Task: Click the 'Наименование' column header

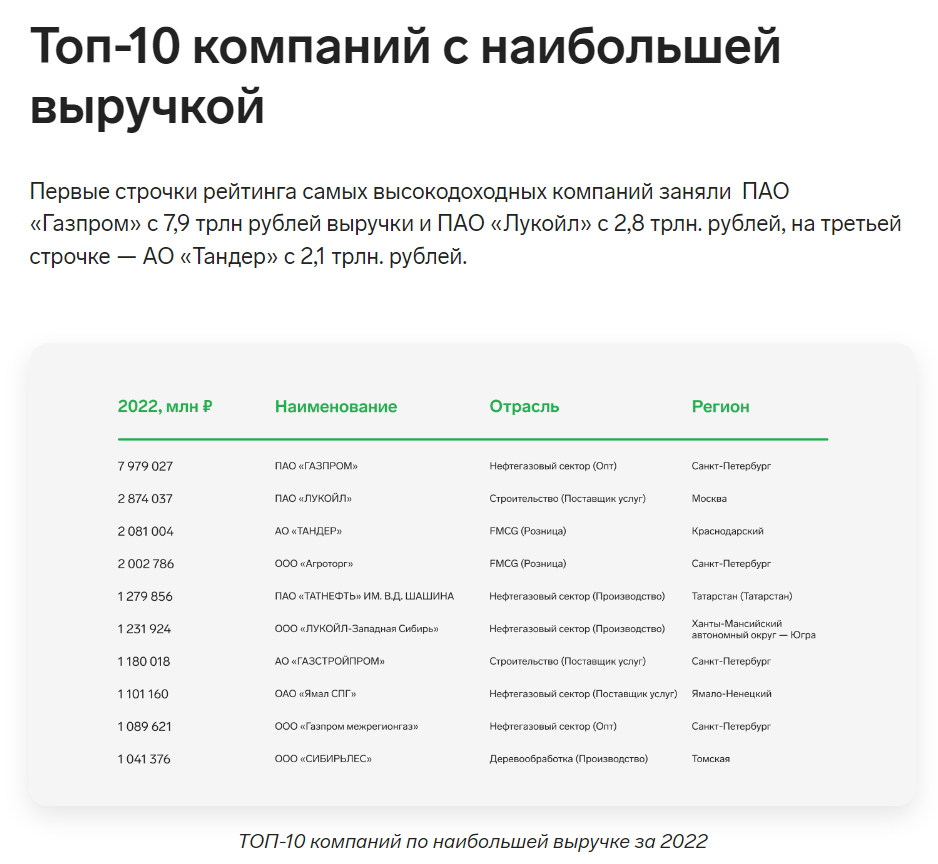Action: point(336,407)
